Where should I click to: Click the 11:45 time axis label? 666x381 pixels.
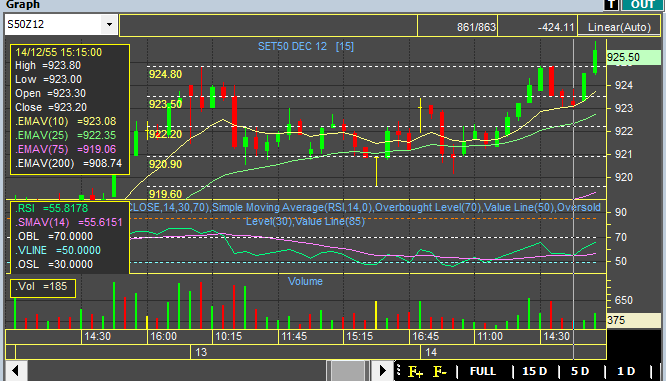294,337
